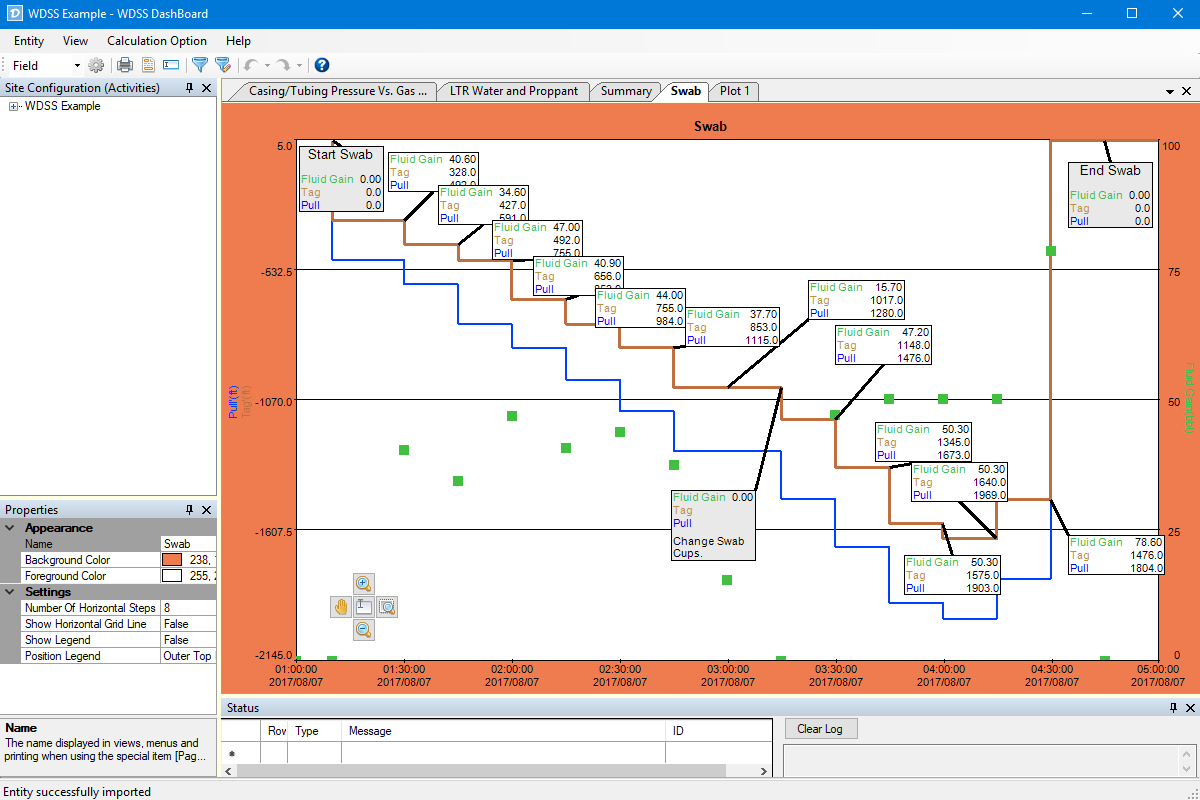This screenshot has width=1200, height=800.
Task: Open the Undo history dropdown arrow
Action: [266, 65]
